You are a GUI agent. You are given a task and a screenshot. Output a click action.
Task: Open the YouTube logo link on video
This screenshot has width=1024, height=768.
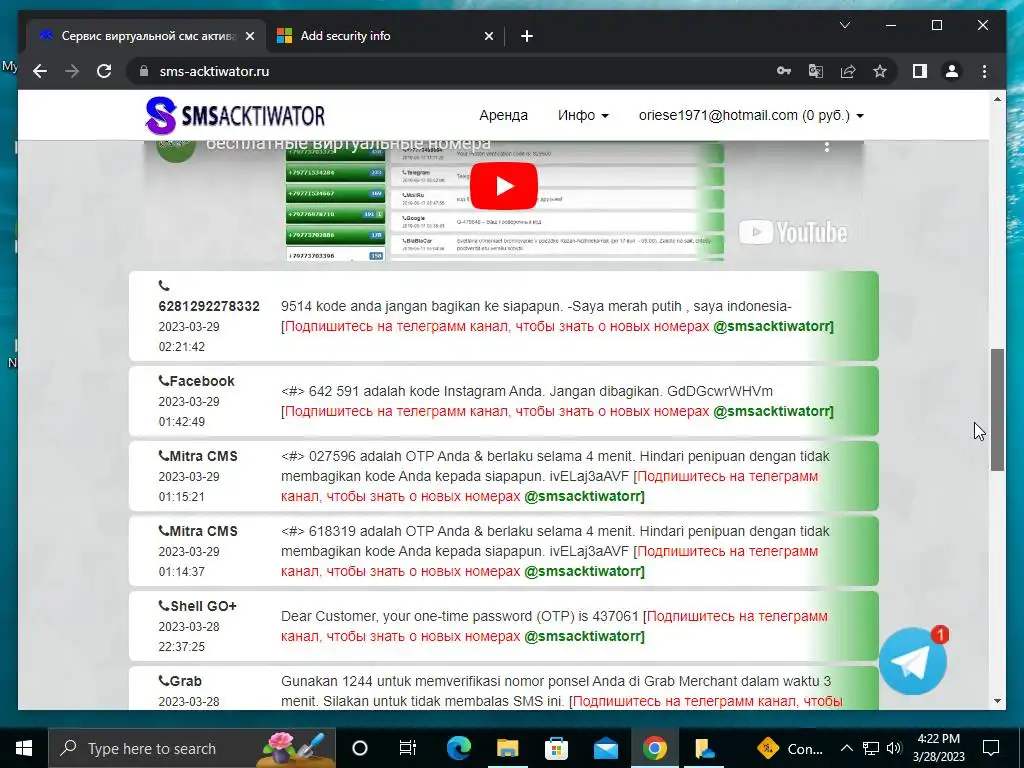click(793, 232)
